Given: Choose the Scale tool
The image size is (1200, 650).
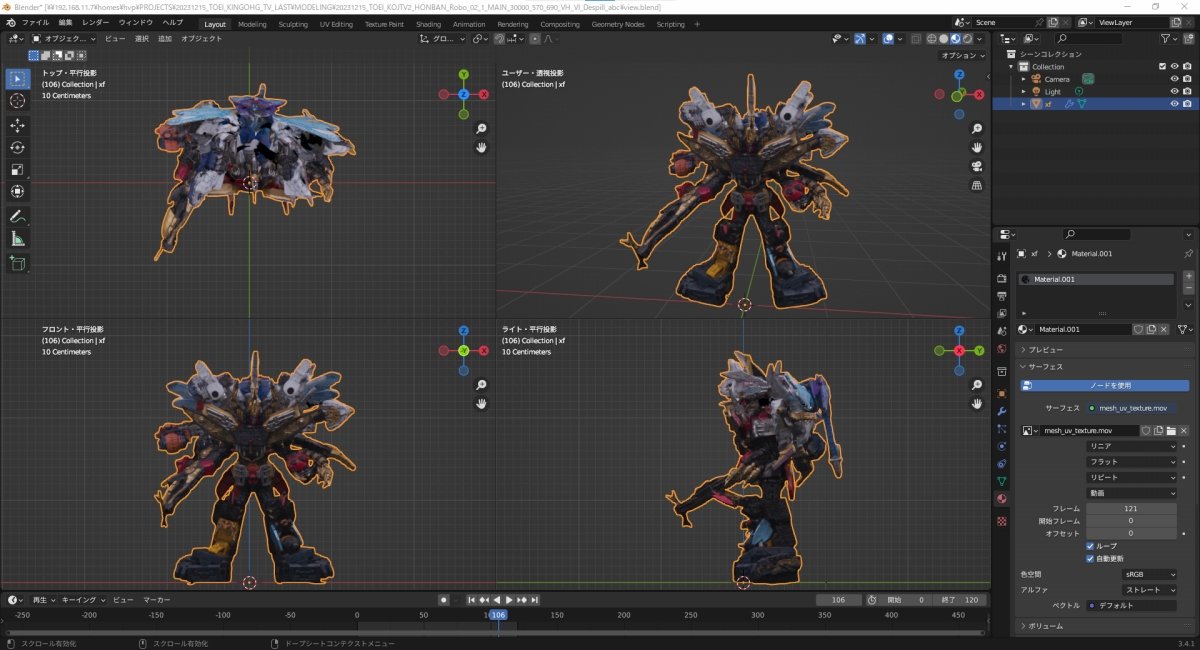Looking at the screenshot, I should click(x=18, y=169).
